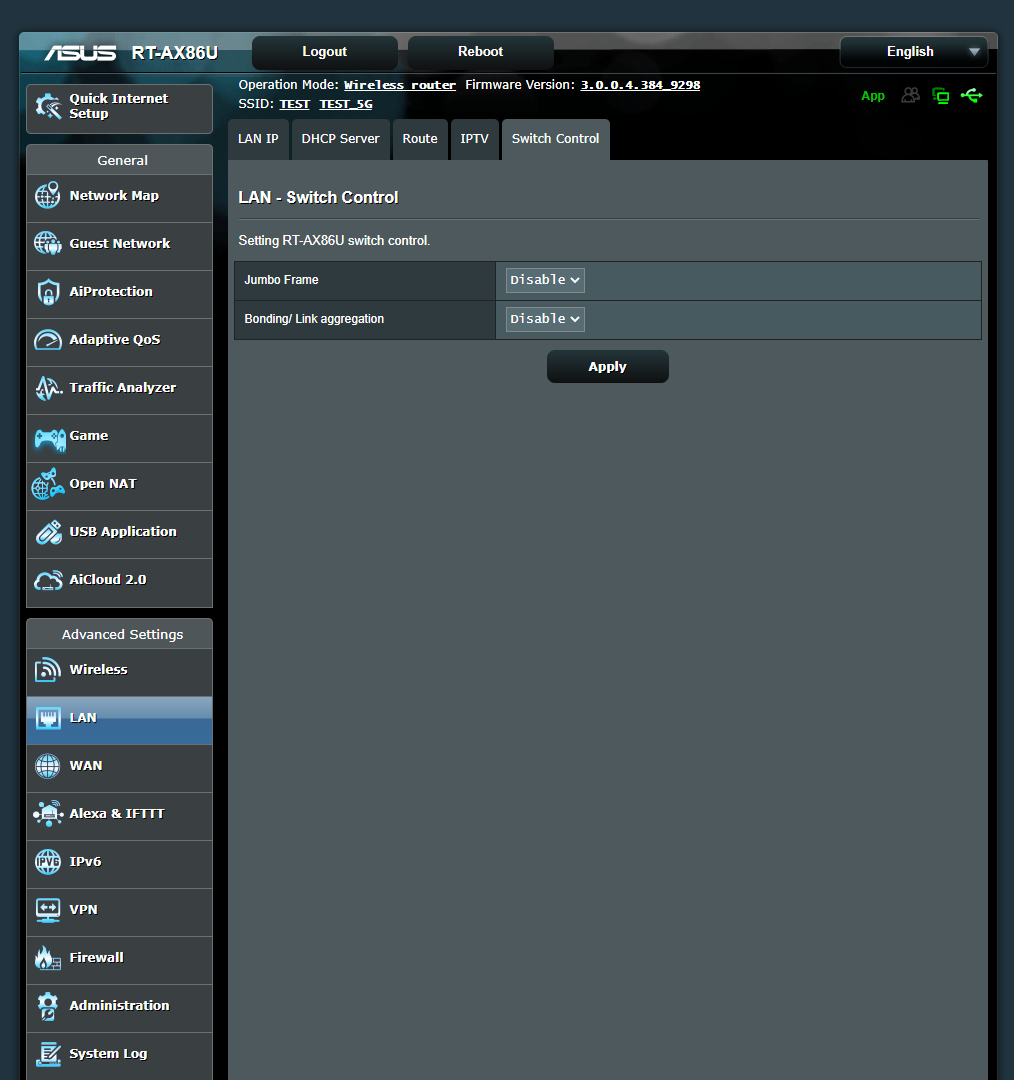This screenshot has width=1014, height=1080.
Task: Go to WAN settings
Action: click(119, 769)
